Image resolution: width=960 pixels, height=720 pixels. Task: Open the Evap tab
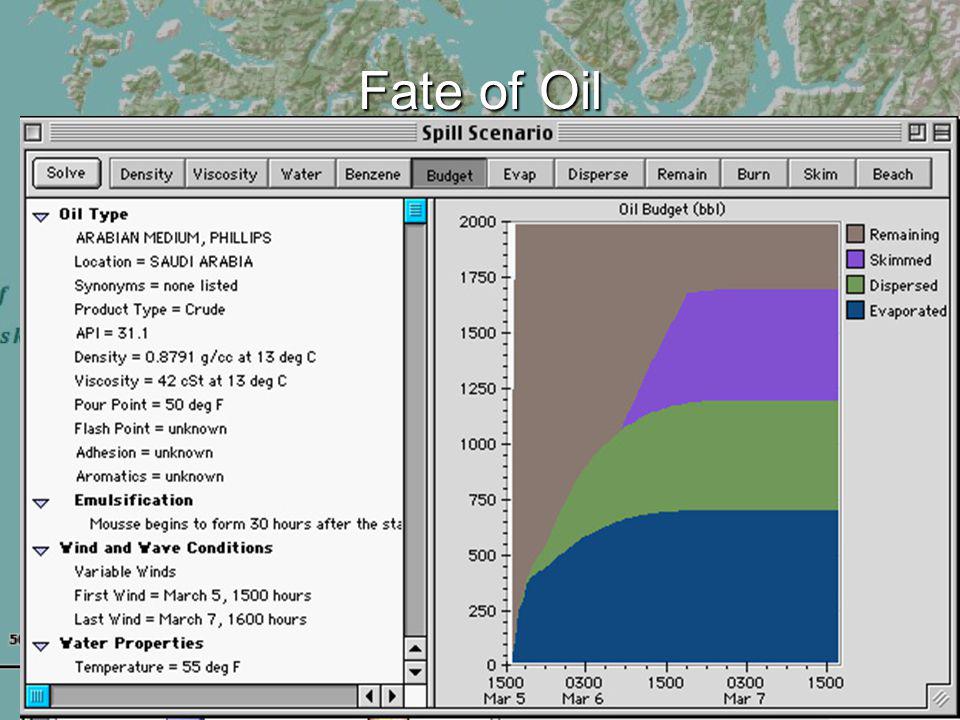(520, 174)
